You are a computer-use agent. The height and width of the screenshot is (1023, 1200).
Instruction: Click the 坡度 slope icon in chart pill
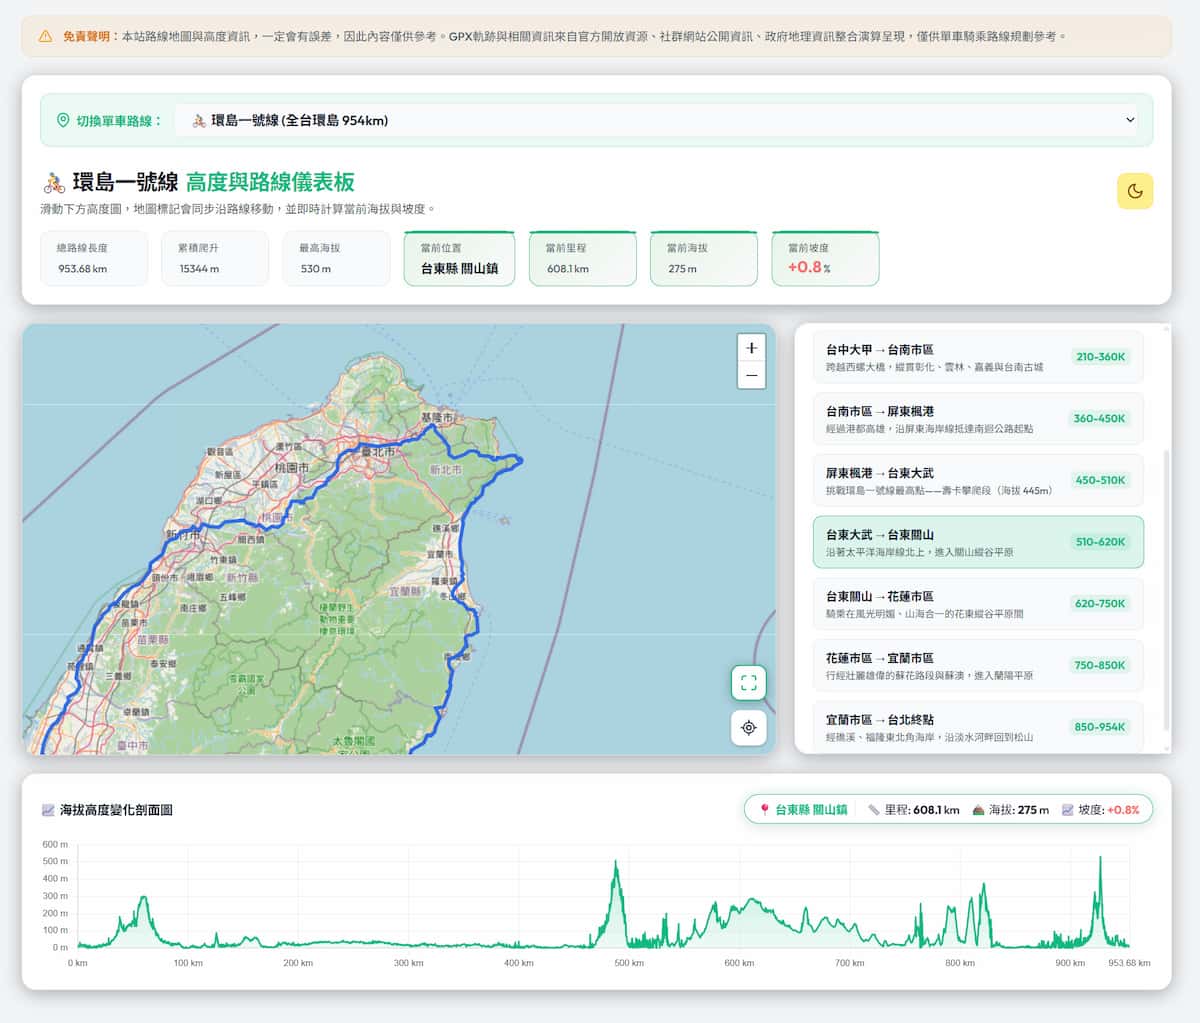click(x=1068, y=810)
